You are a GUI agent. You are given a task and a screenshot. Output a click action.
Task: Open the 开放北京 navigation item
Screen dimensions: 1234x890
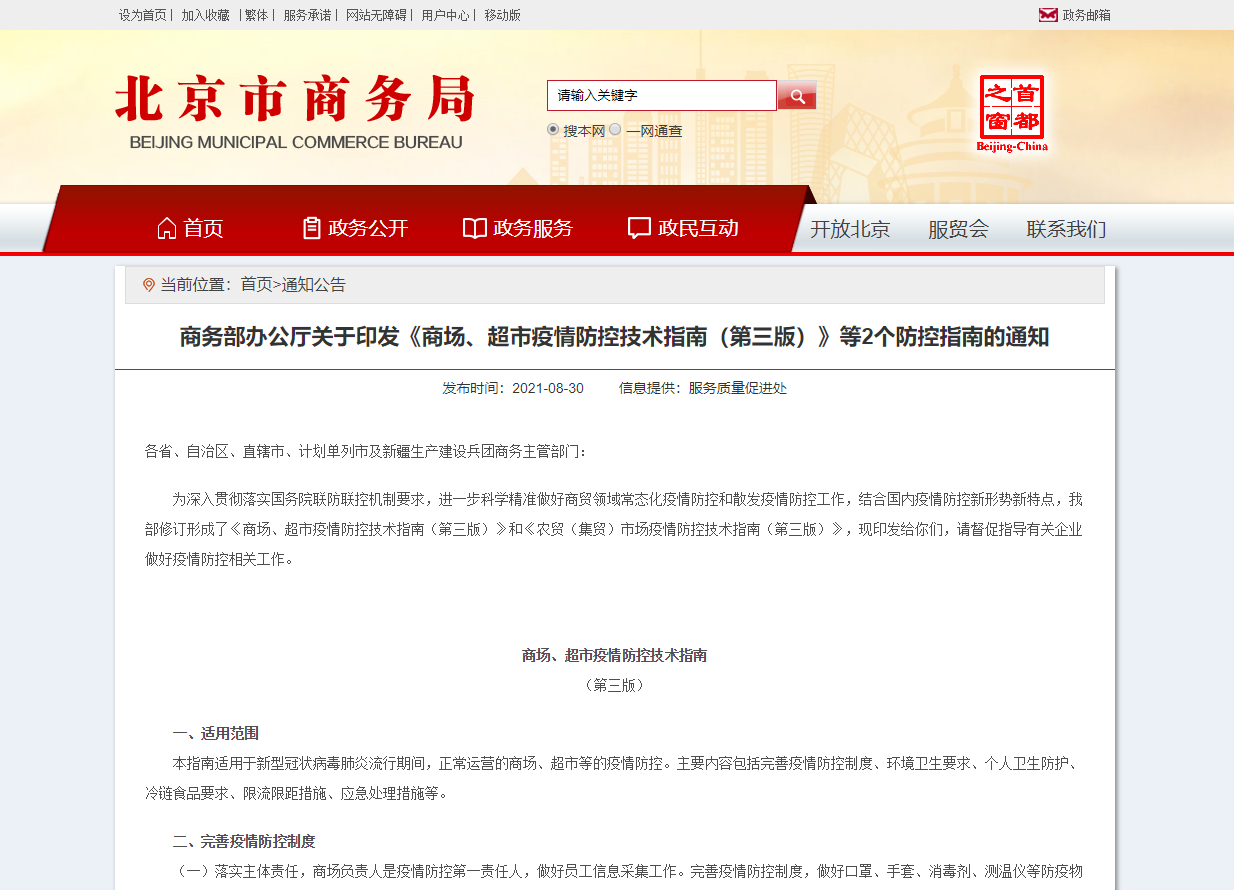(x=850, y=229)
